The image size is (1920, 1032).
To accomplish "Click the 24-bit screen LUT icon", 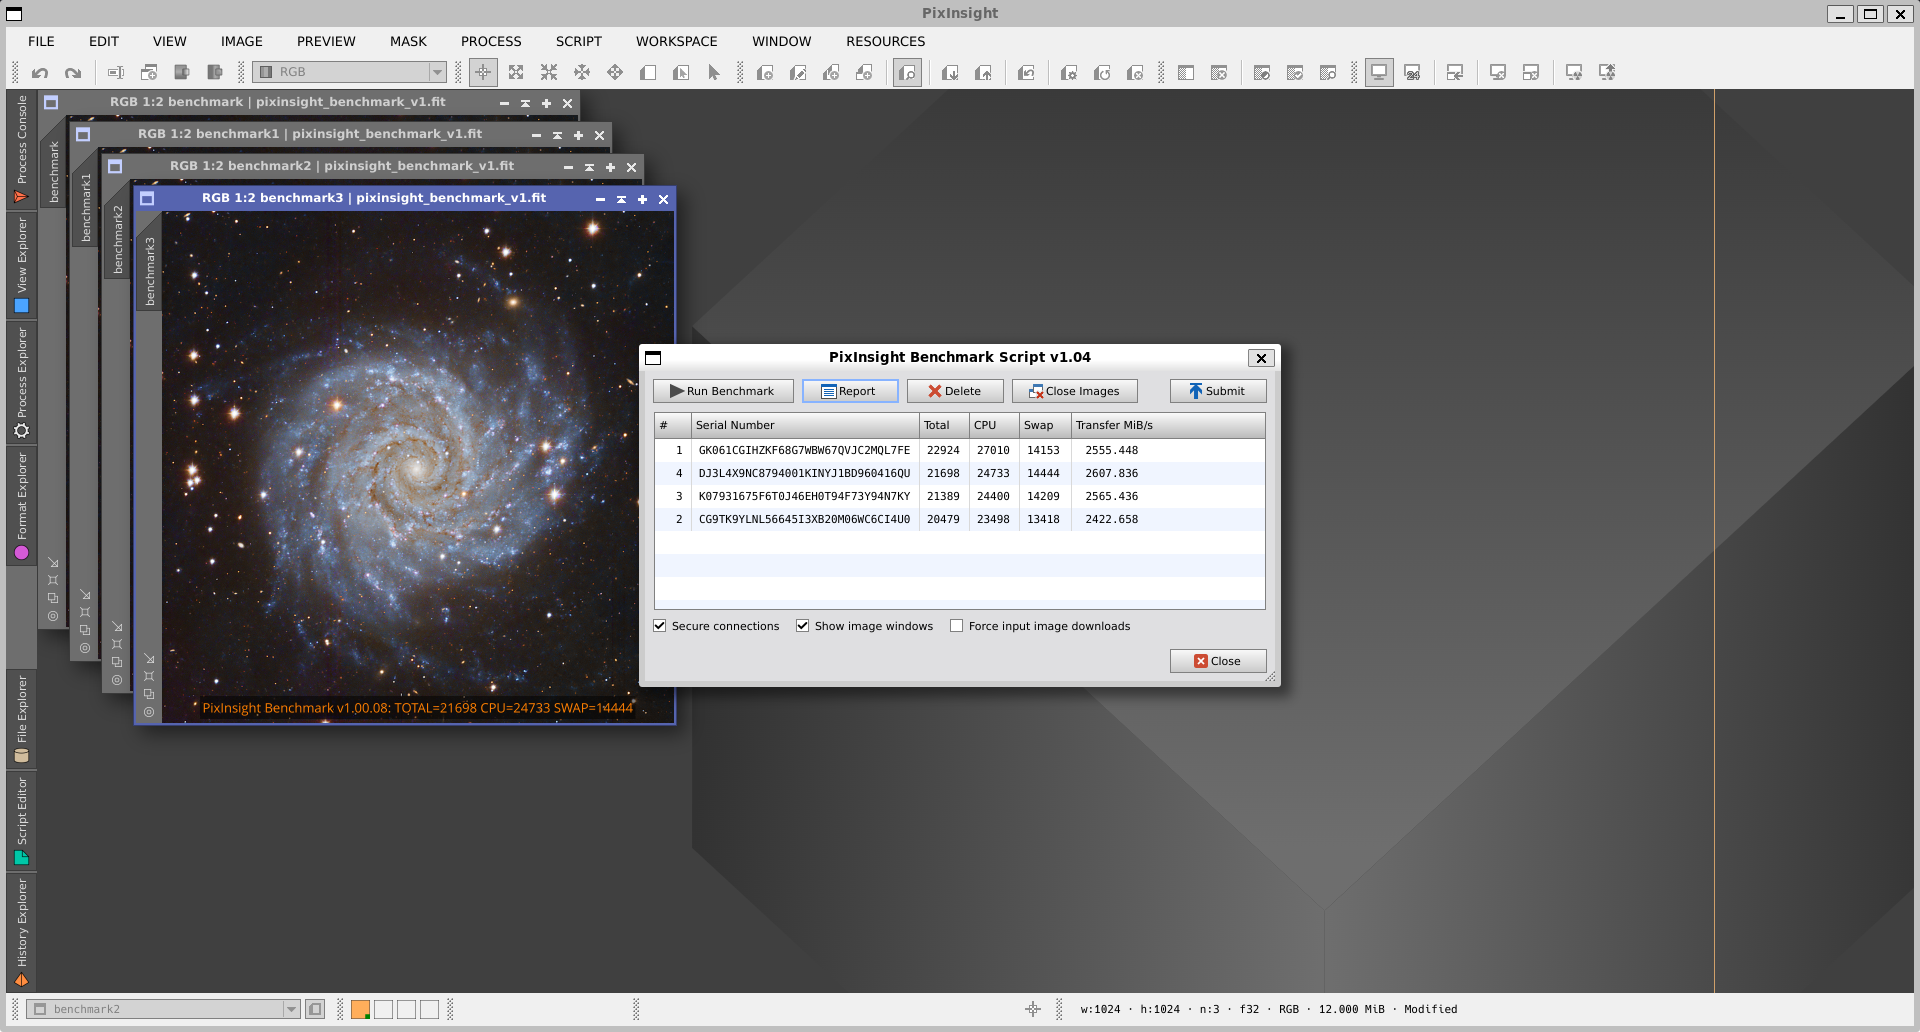I will pos(1412,72).
